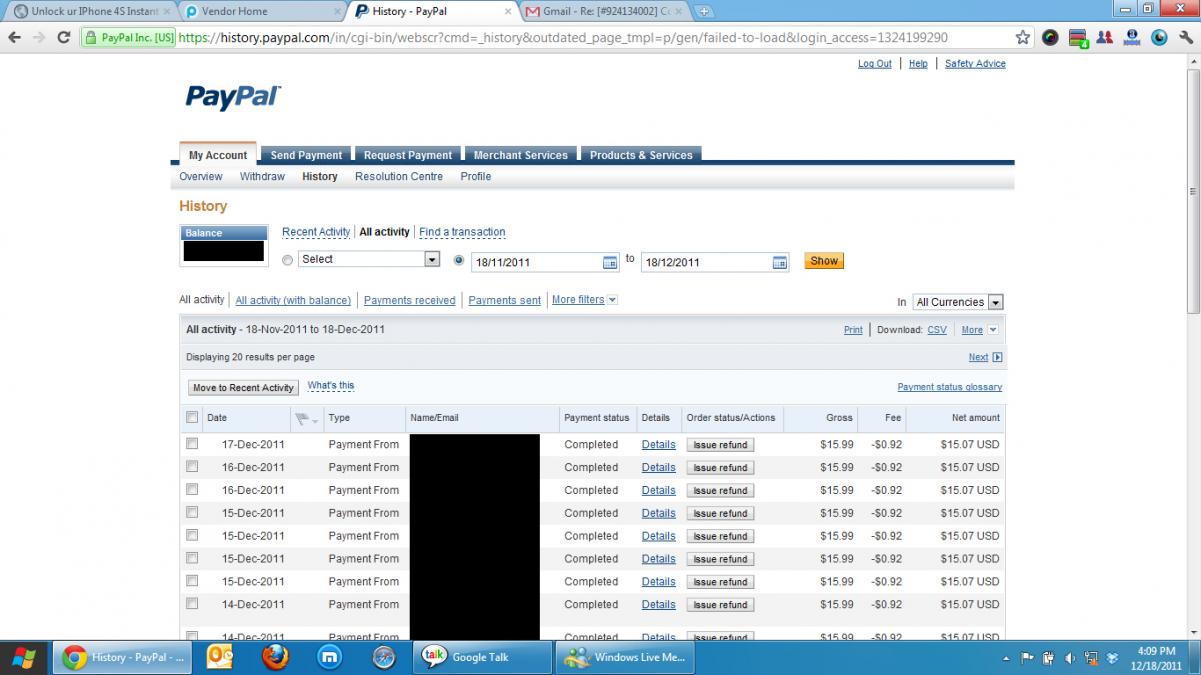Open the Maxthon browser taskbar icon
The height and width of the screenshot is (675, 1201).
[x=329, y=657]
